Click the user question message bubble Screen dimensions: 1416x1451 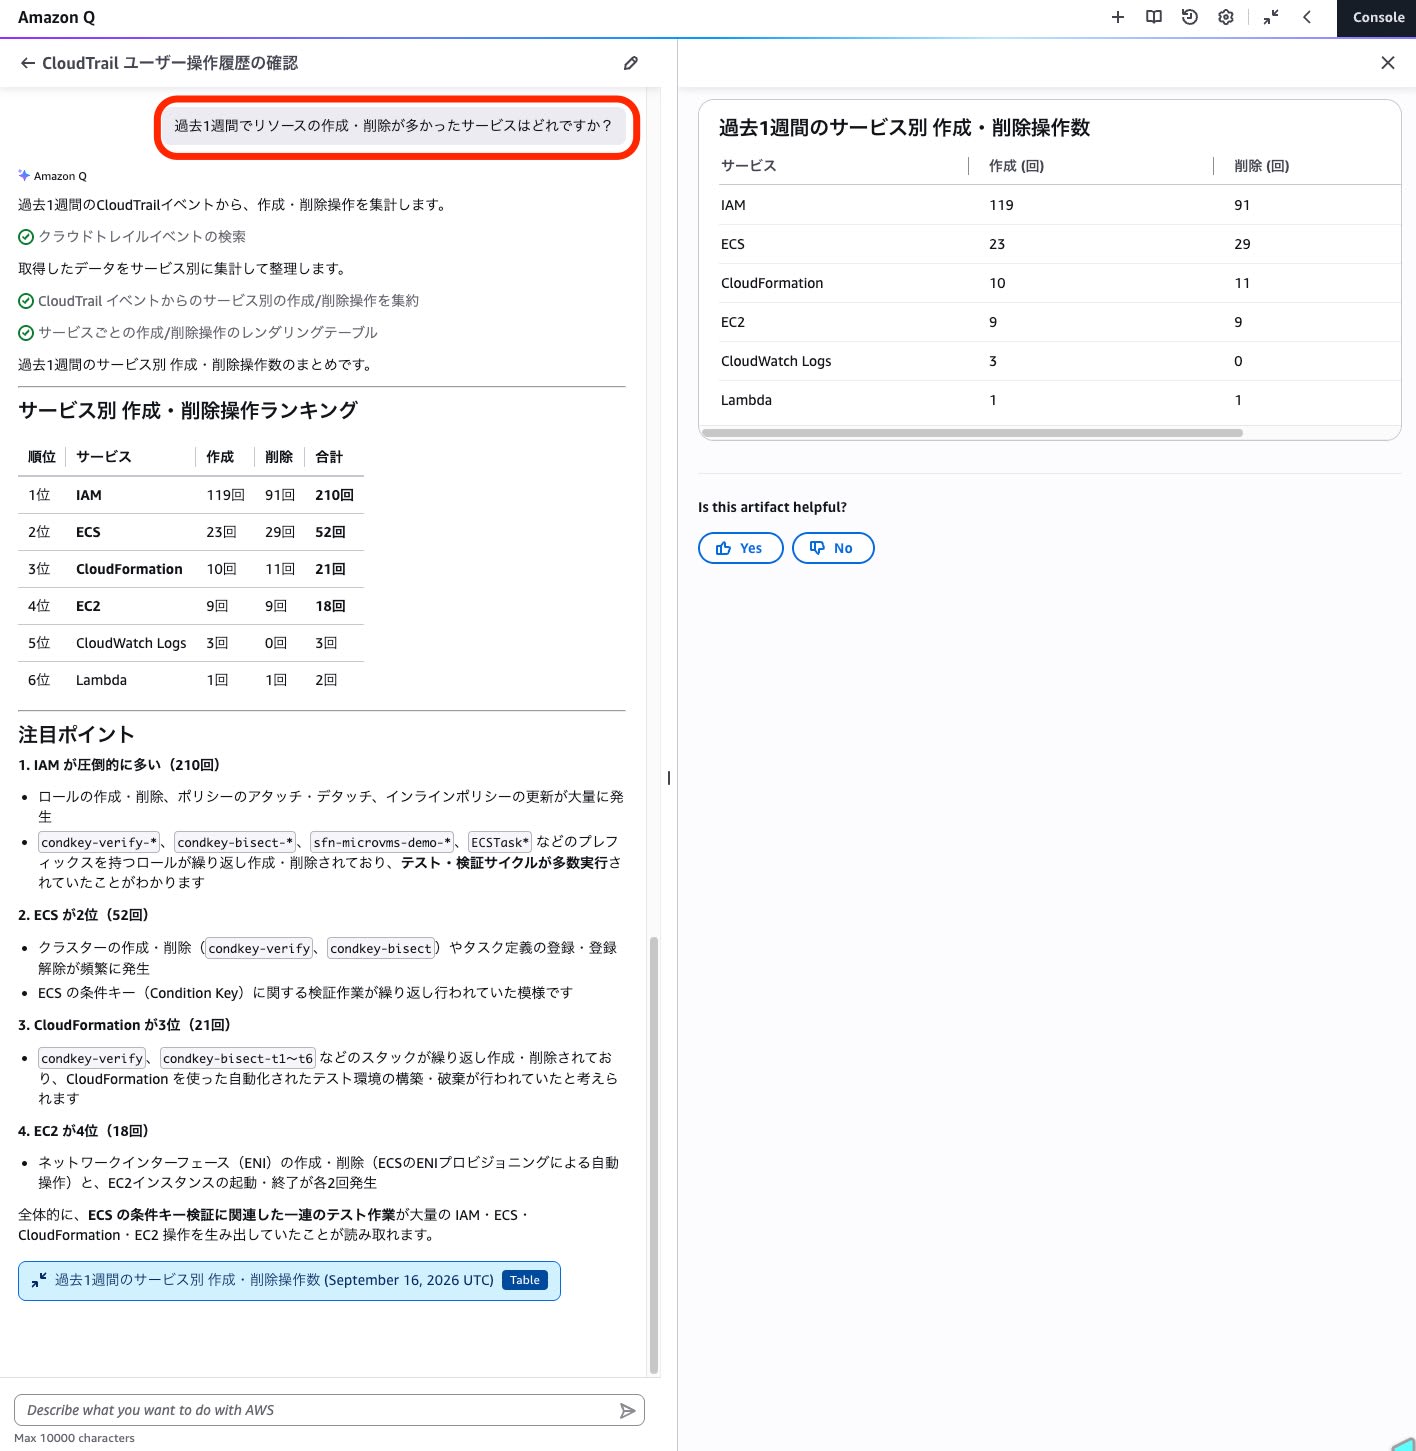[394, 126]
